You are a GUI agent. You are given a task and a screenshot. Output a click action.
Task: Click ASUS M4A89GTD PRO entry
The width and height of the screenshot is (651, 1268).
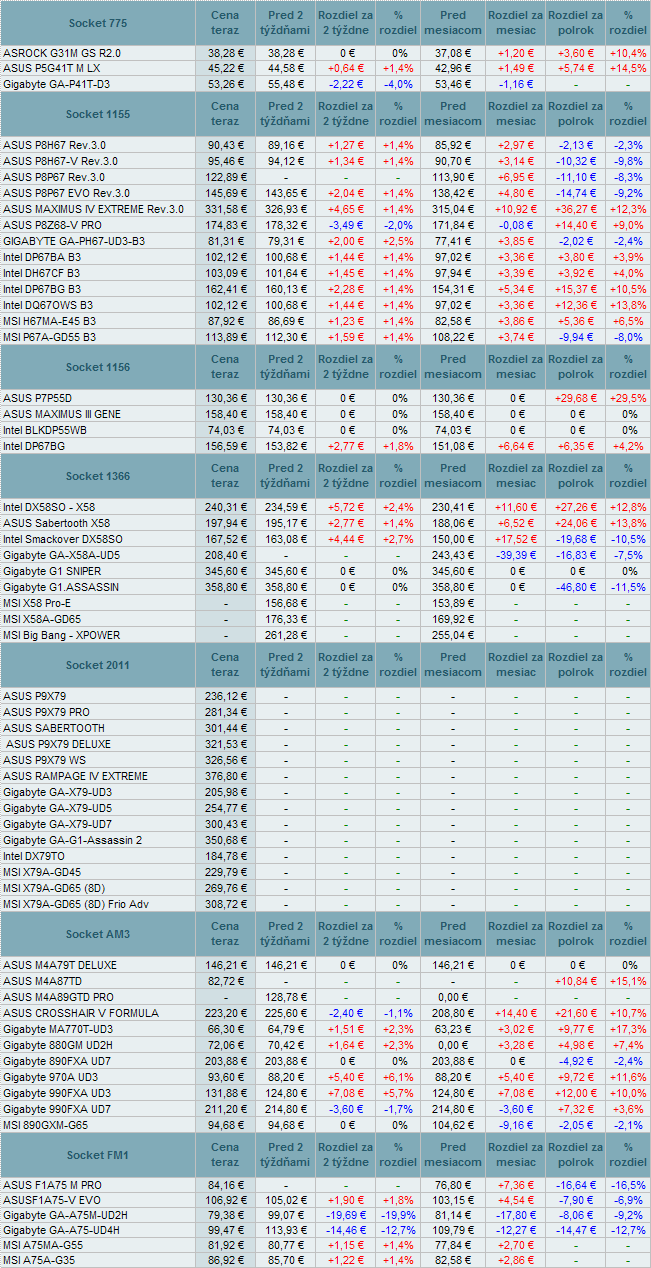(58, 997)
